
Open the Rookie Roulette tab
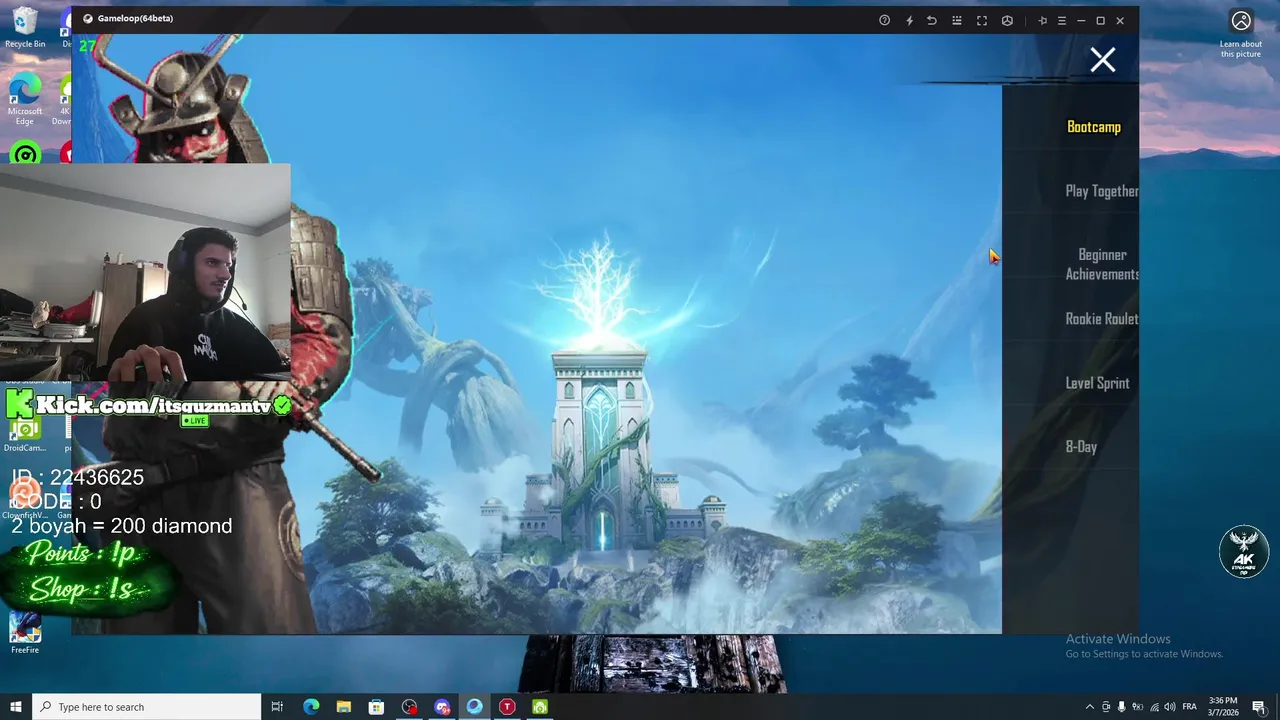(x=1102, y=319)
